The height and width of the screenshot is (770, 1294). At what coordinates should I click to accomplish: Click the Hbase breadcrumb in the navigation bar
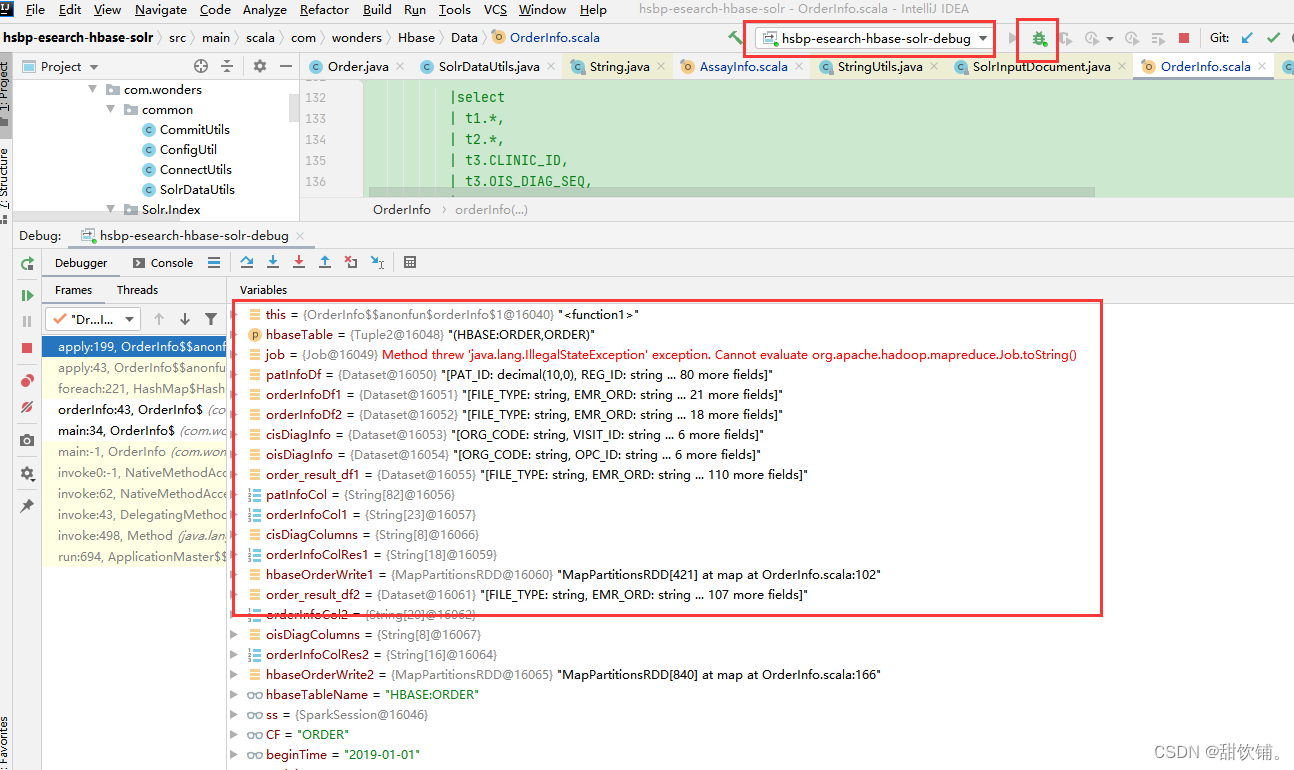[x=416, y=38]
